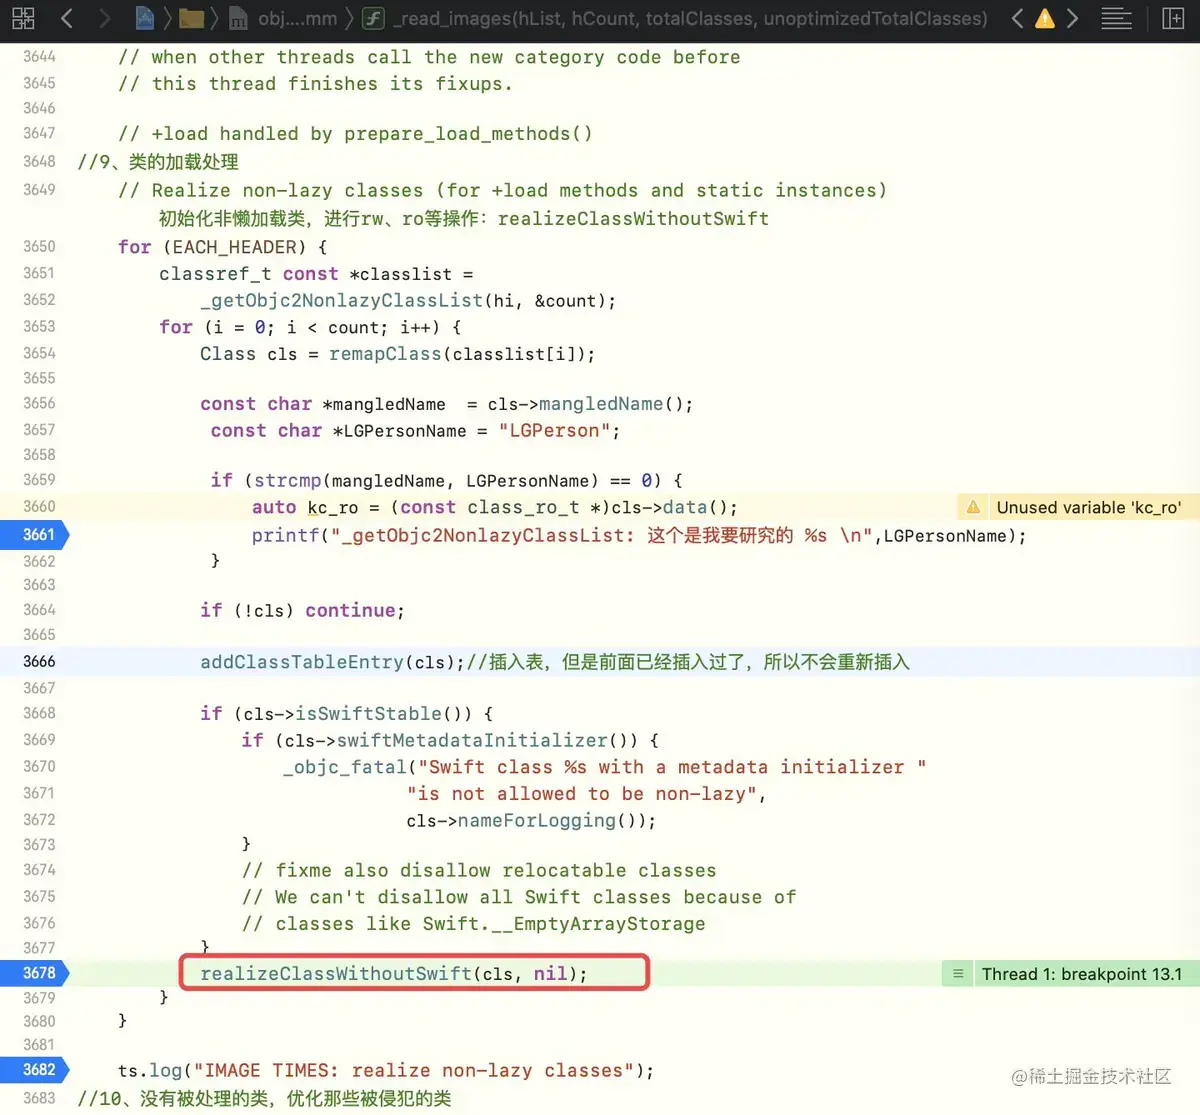Open _read_images function jump bar menu
Viewport: 1200px width, 1115px height.
(675, 18)
